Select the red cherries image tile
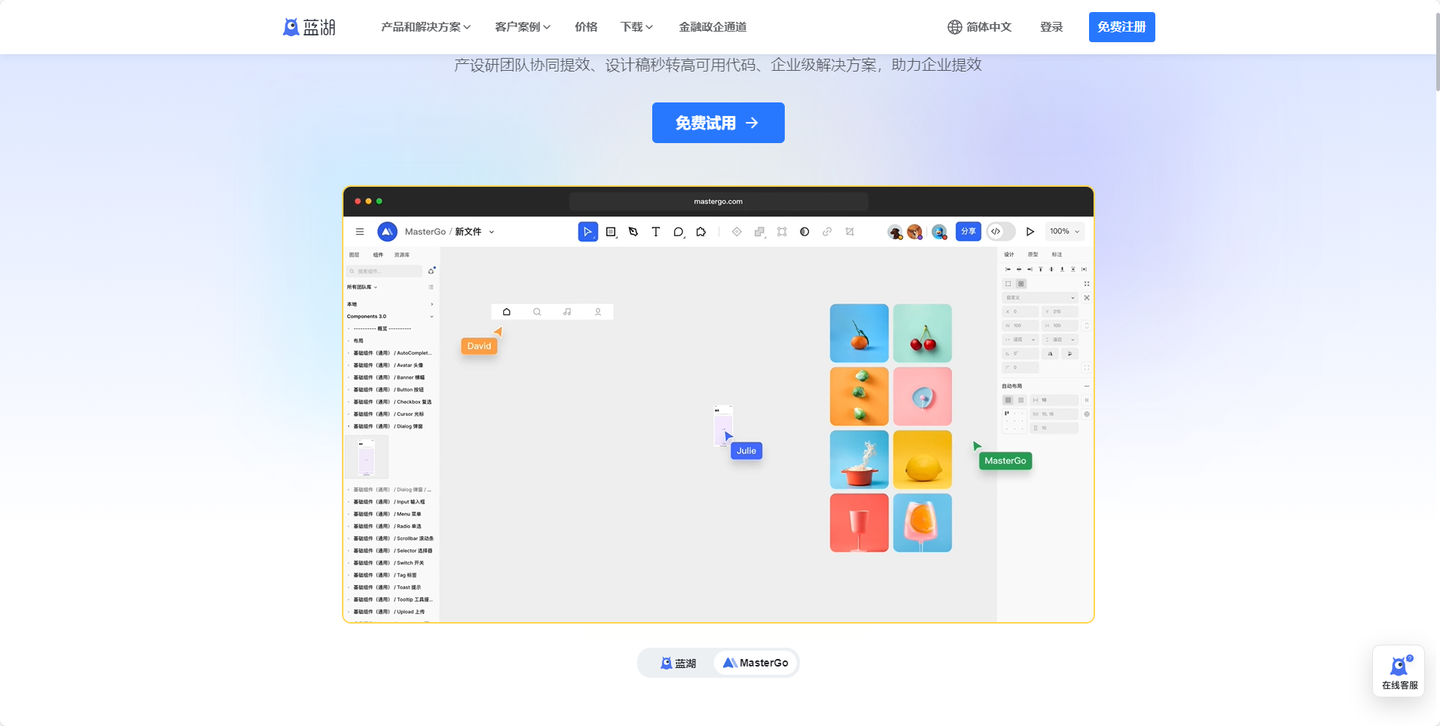Screen dimensions: 1440x726 click(922, 333)
